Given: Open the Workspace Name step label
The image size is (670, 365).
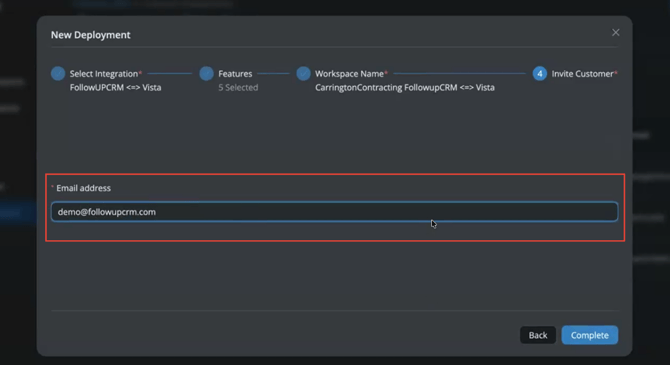Looking at the screenshot, I should (351, 74).
